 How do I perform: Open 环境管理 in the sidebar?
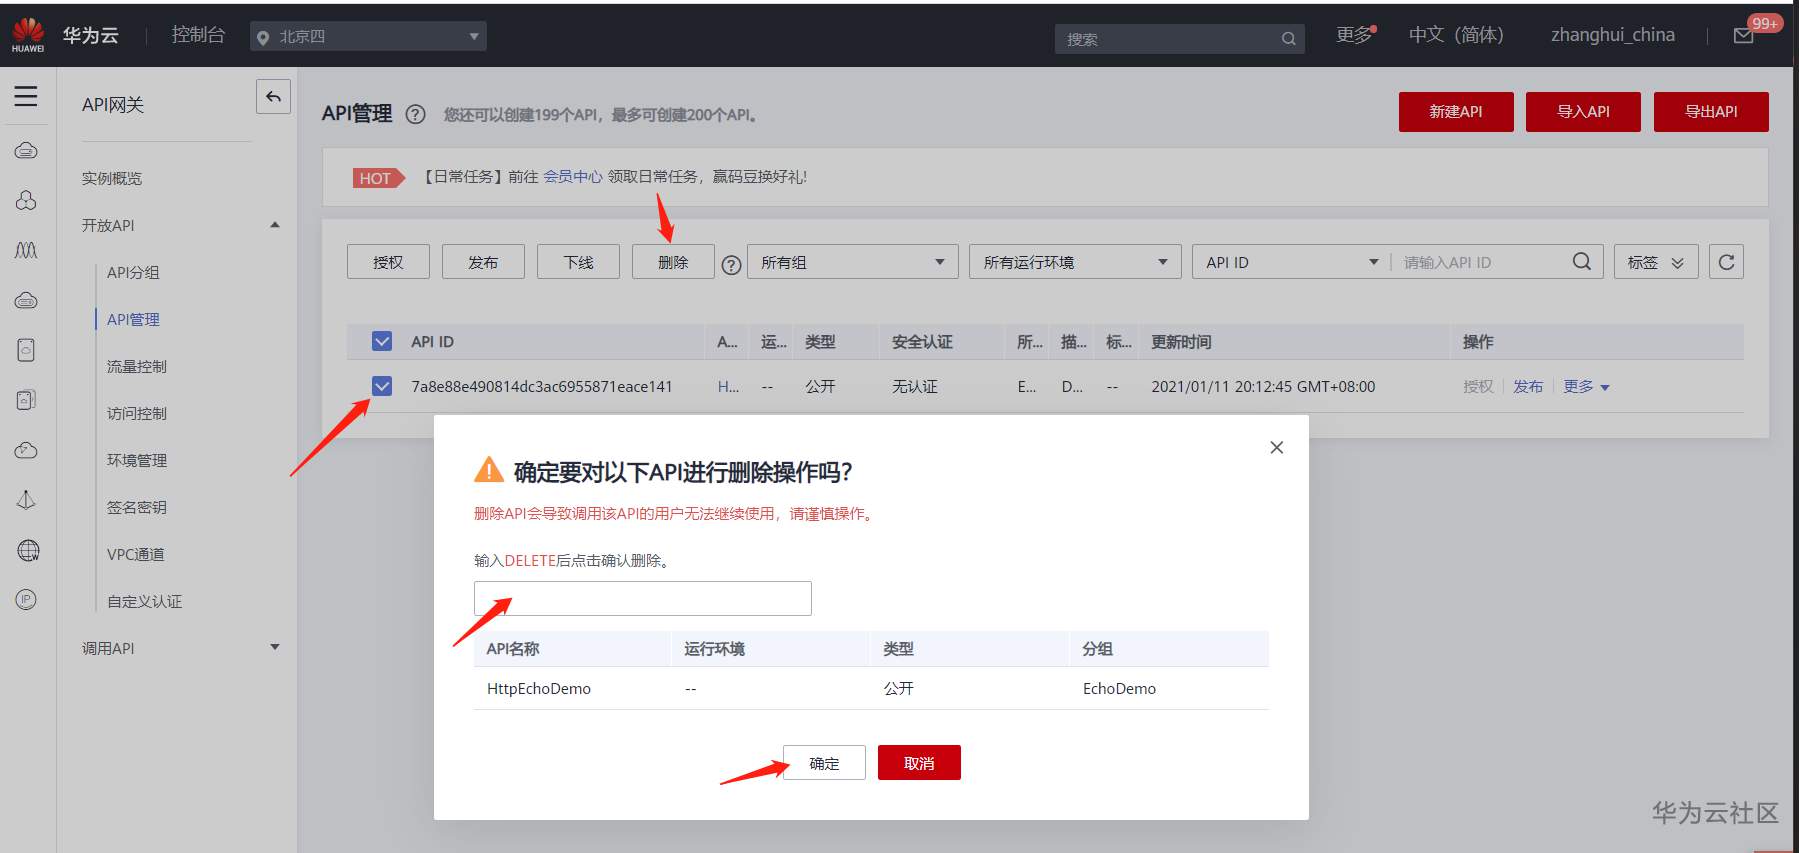pos(137,460)
